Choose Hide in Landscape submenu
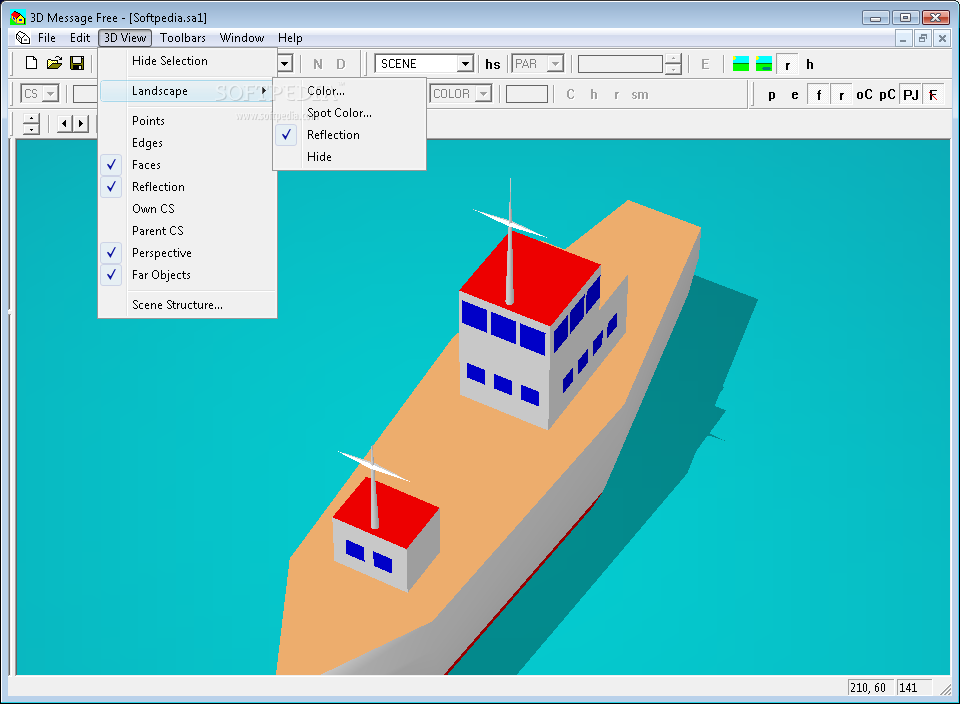The image size is (960, 704). click(349, 157)
